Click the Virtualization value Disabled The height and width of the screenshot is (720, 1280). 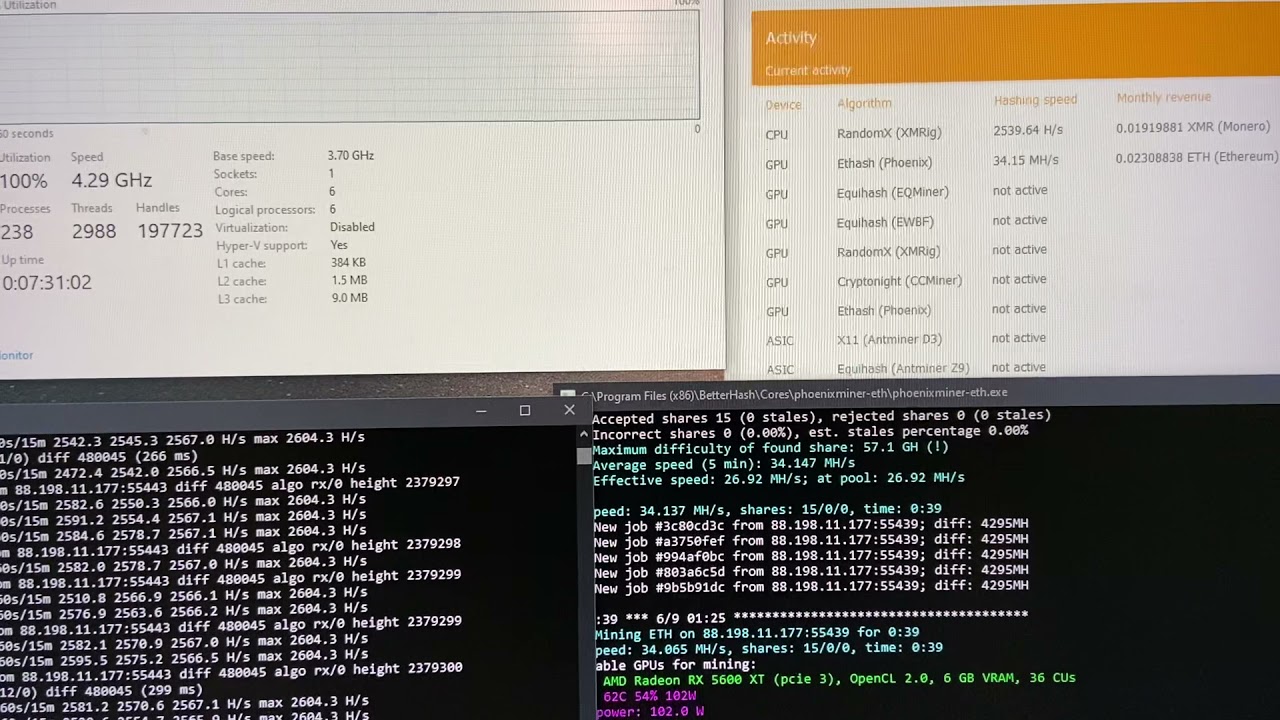point(352,227)
